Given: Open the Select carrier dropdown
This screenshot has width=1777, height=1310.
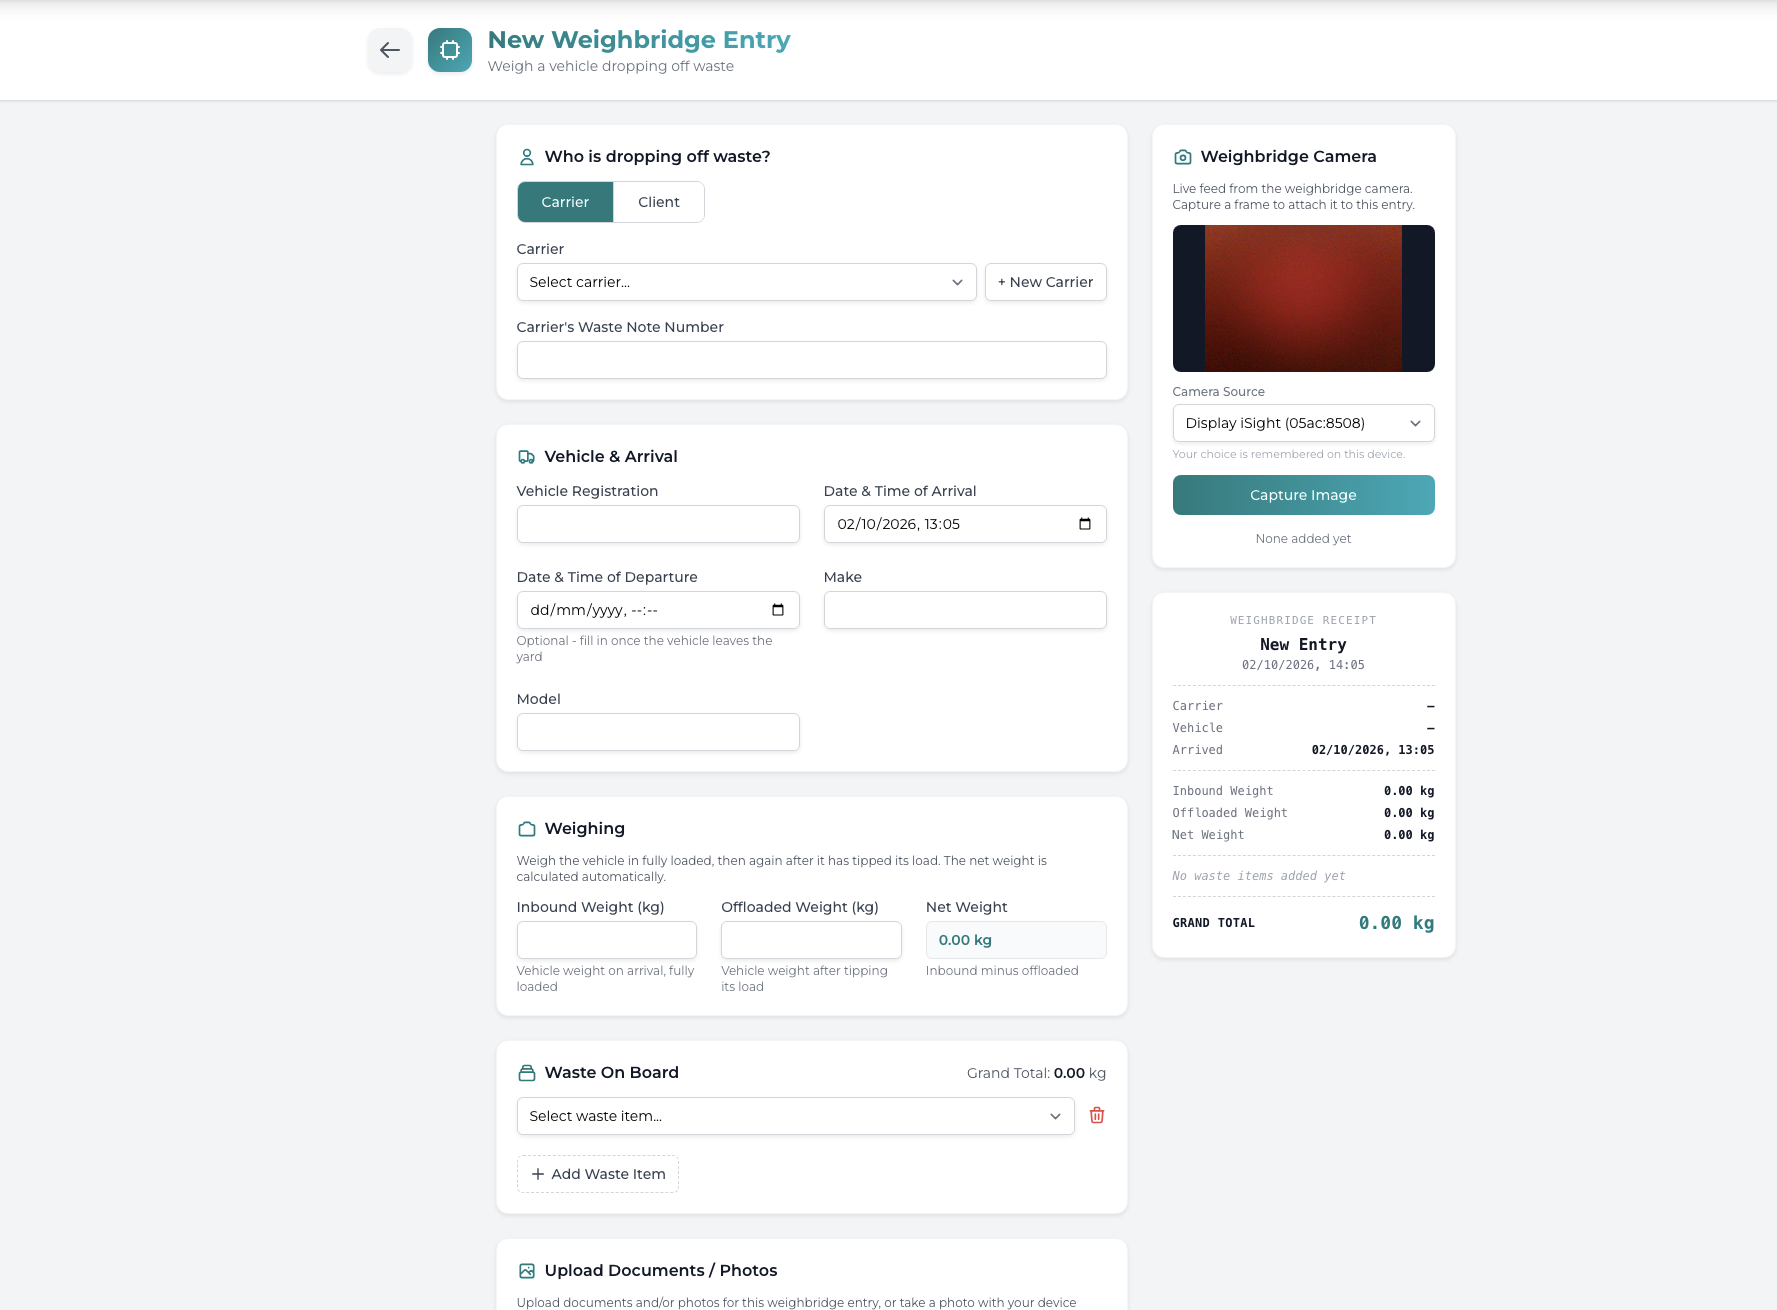Looking at the screenshot, I should (x=746, y=282).
